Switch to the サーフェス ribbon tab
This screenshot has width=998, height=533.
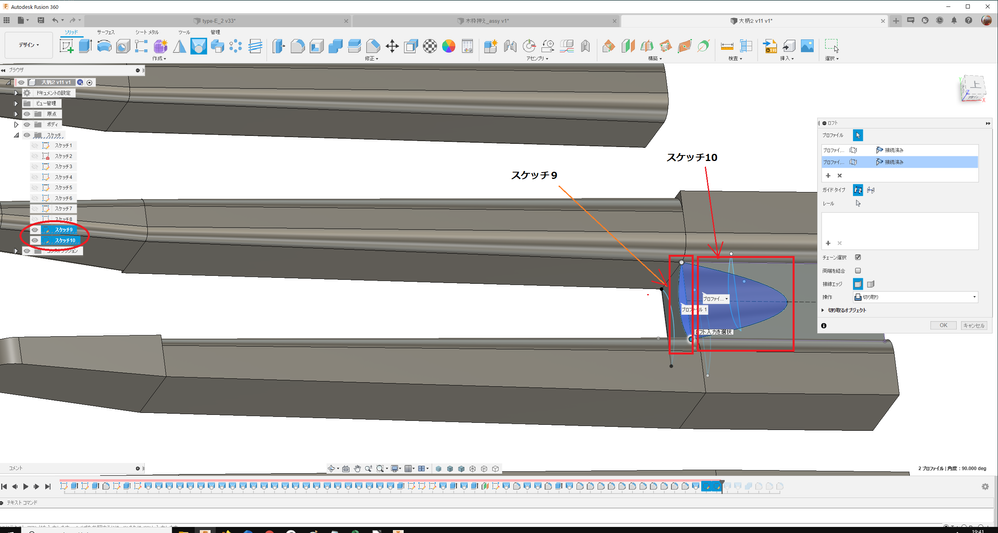[106, 31]
